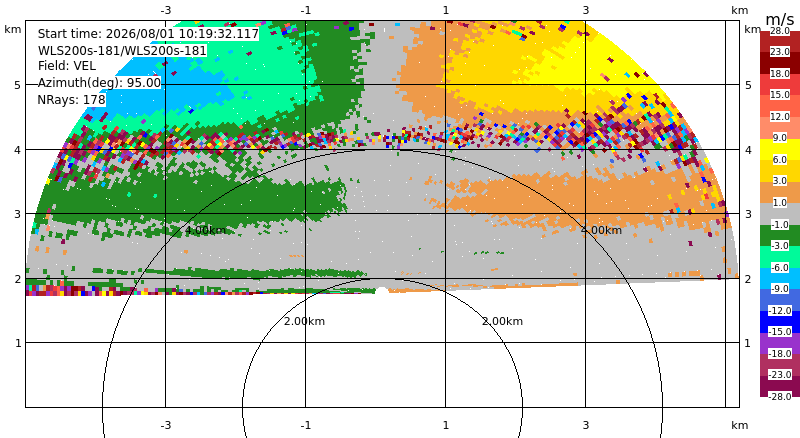Click the Azimuth(deg): 95.00 label
800x438 pixels.
(x=99, y=82)
